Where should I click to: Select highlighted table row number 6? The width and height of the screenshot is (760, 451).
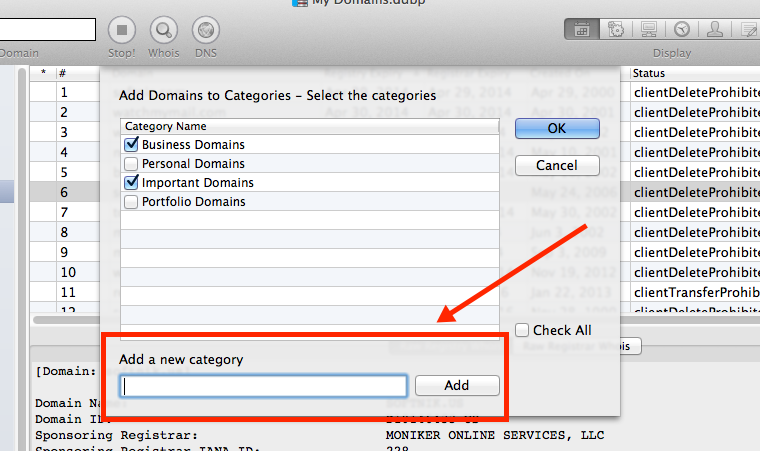[x=64, y=192]
